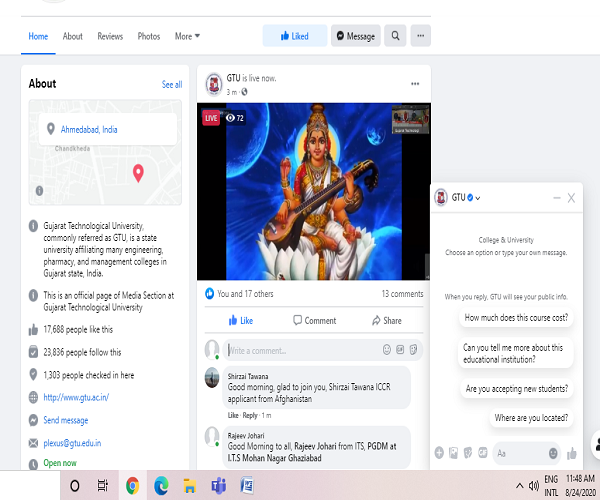Viewport: 600px width, 500px height.
Task: Click the See all link in About
Action: coord(172,85)
